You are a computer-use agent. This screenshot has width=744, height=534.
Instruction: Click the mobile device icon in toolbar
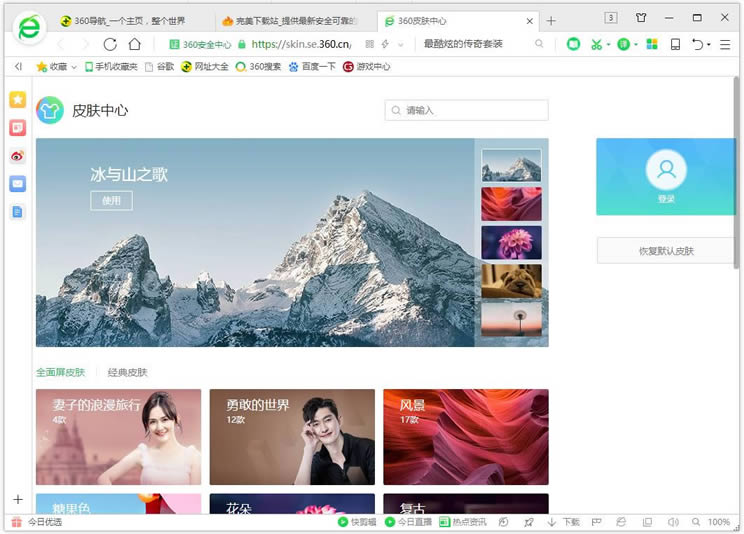[x=675, y=44]
